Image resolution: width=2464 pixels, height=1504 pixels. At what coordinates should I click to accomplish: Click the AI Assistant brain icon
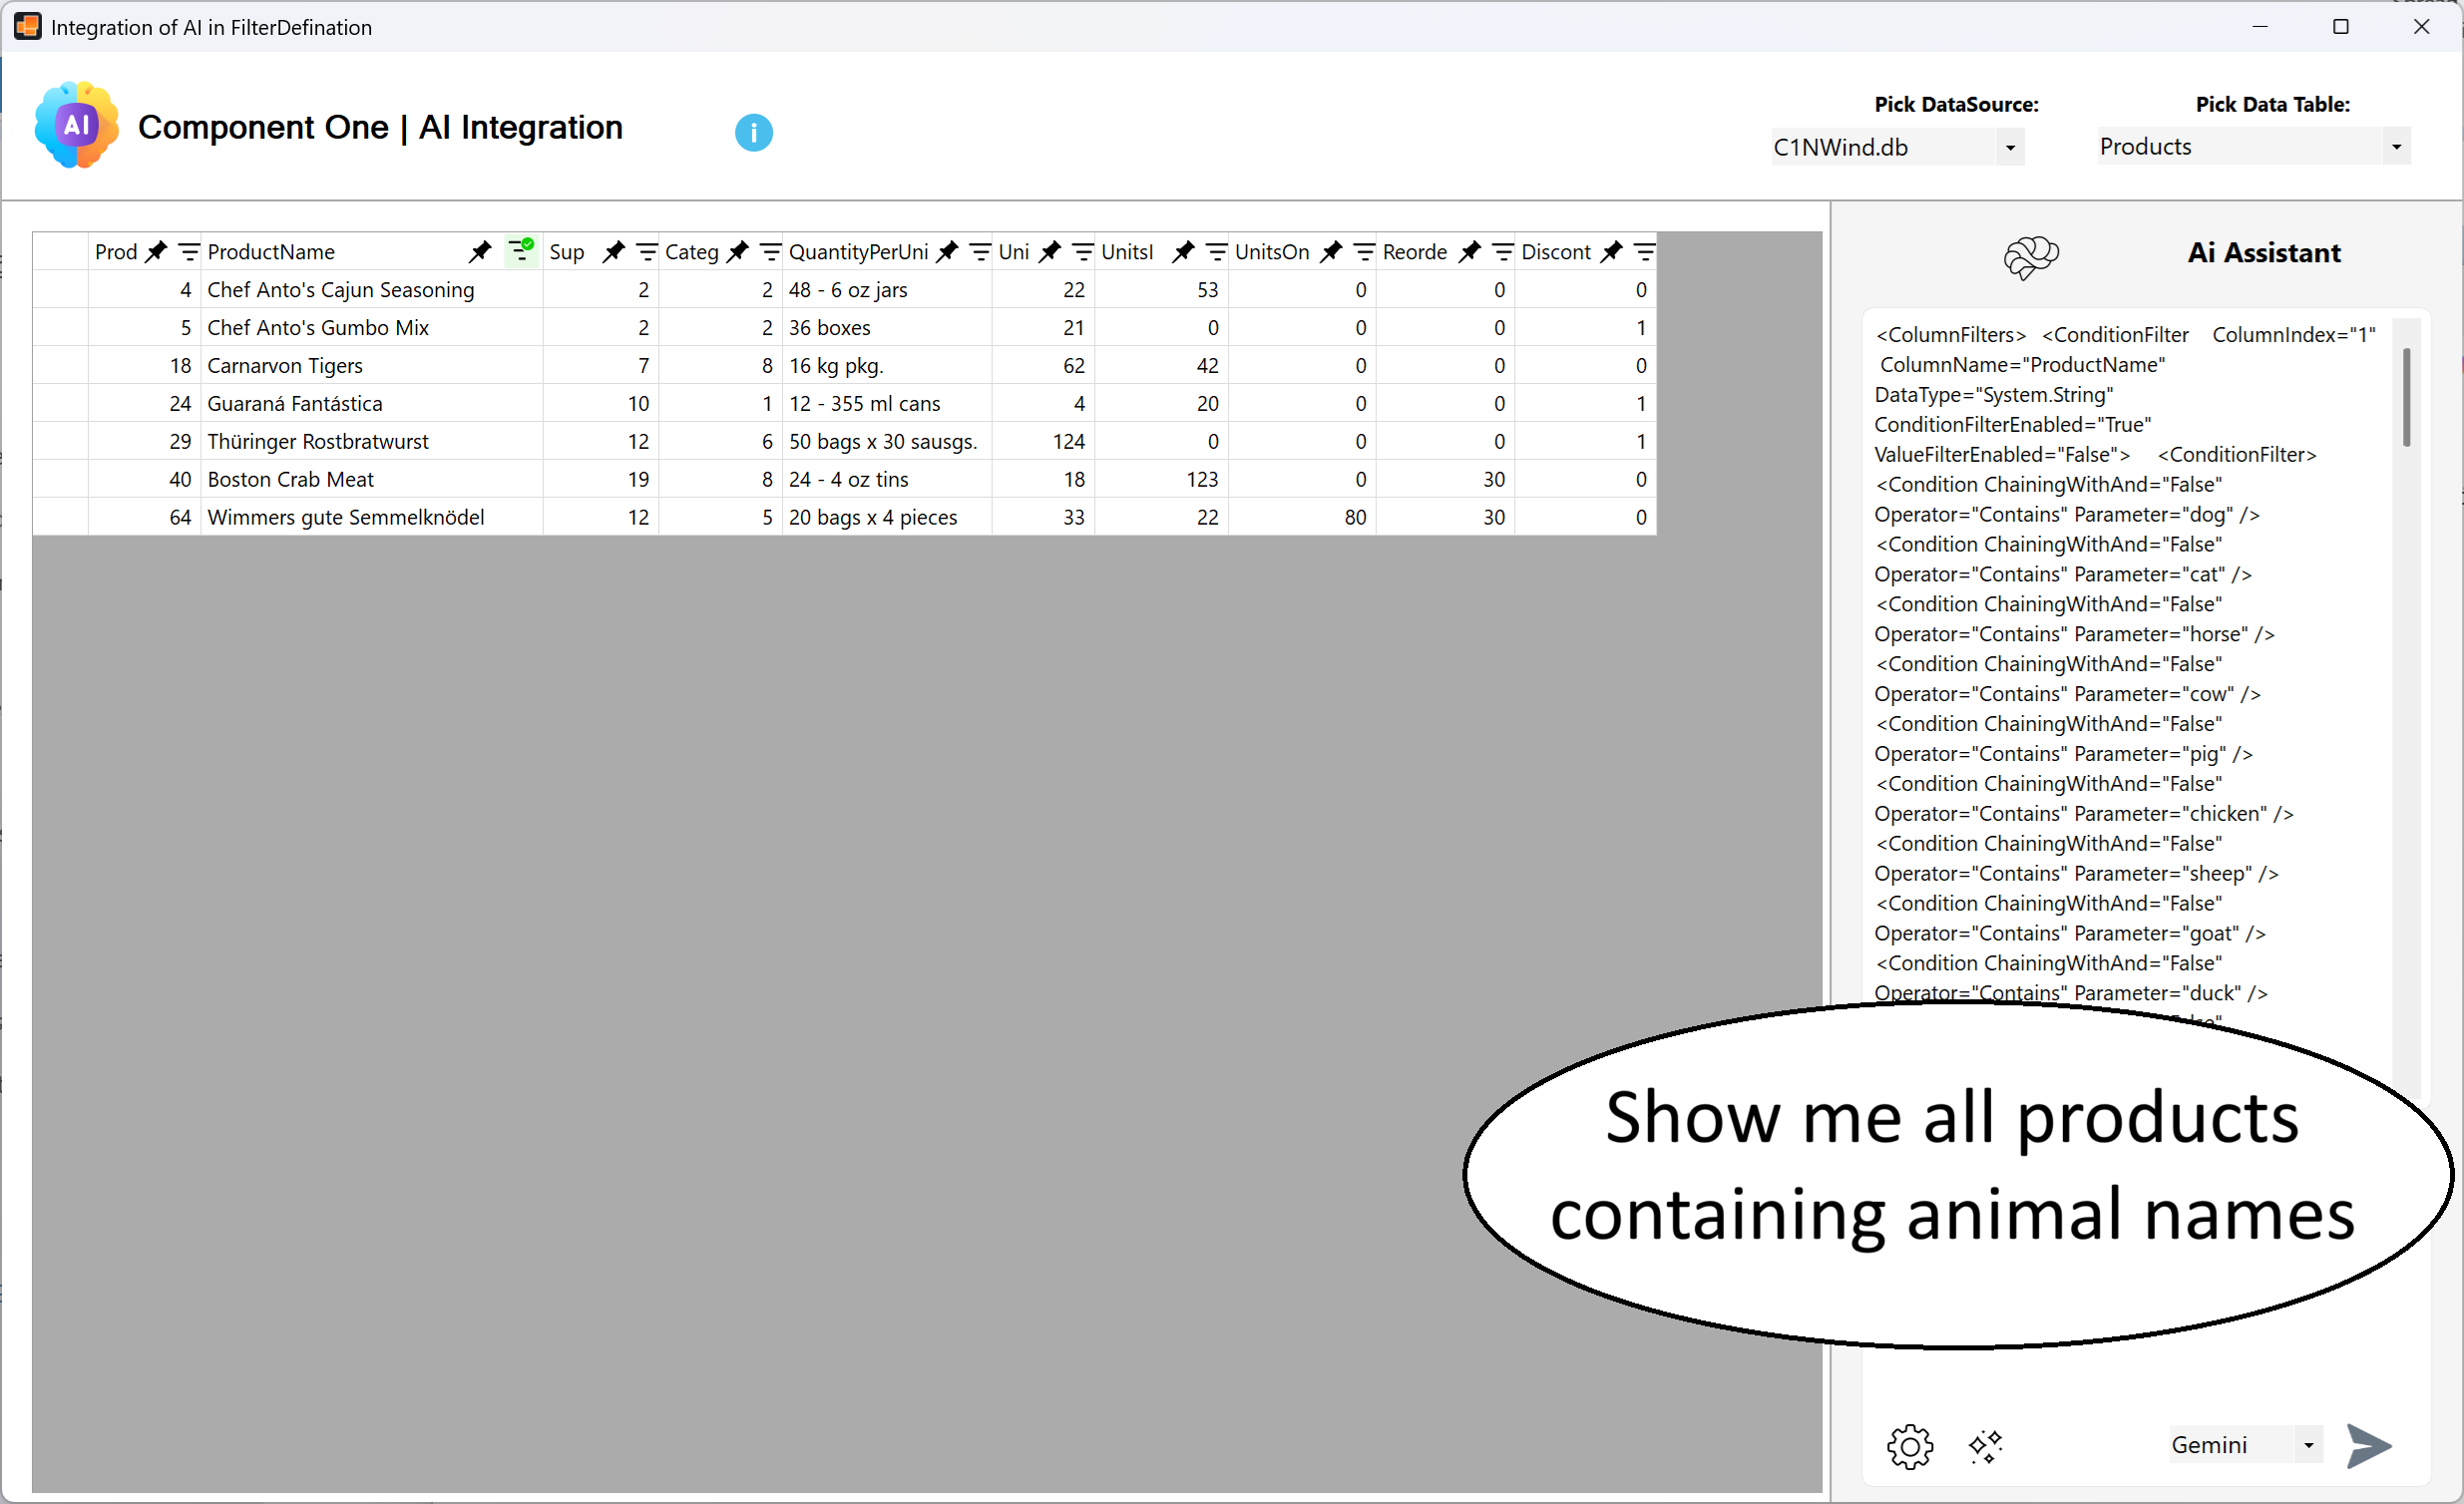(2030, 256)
